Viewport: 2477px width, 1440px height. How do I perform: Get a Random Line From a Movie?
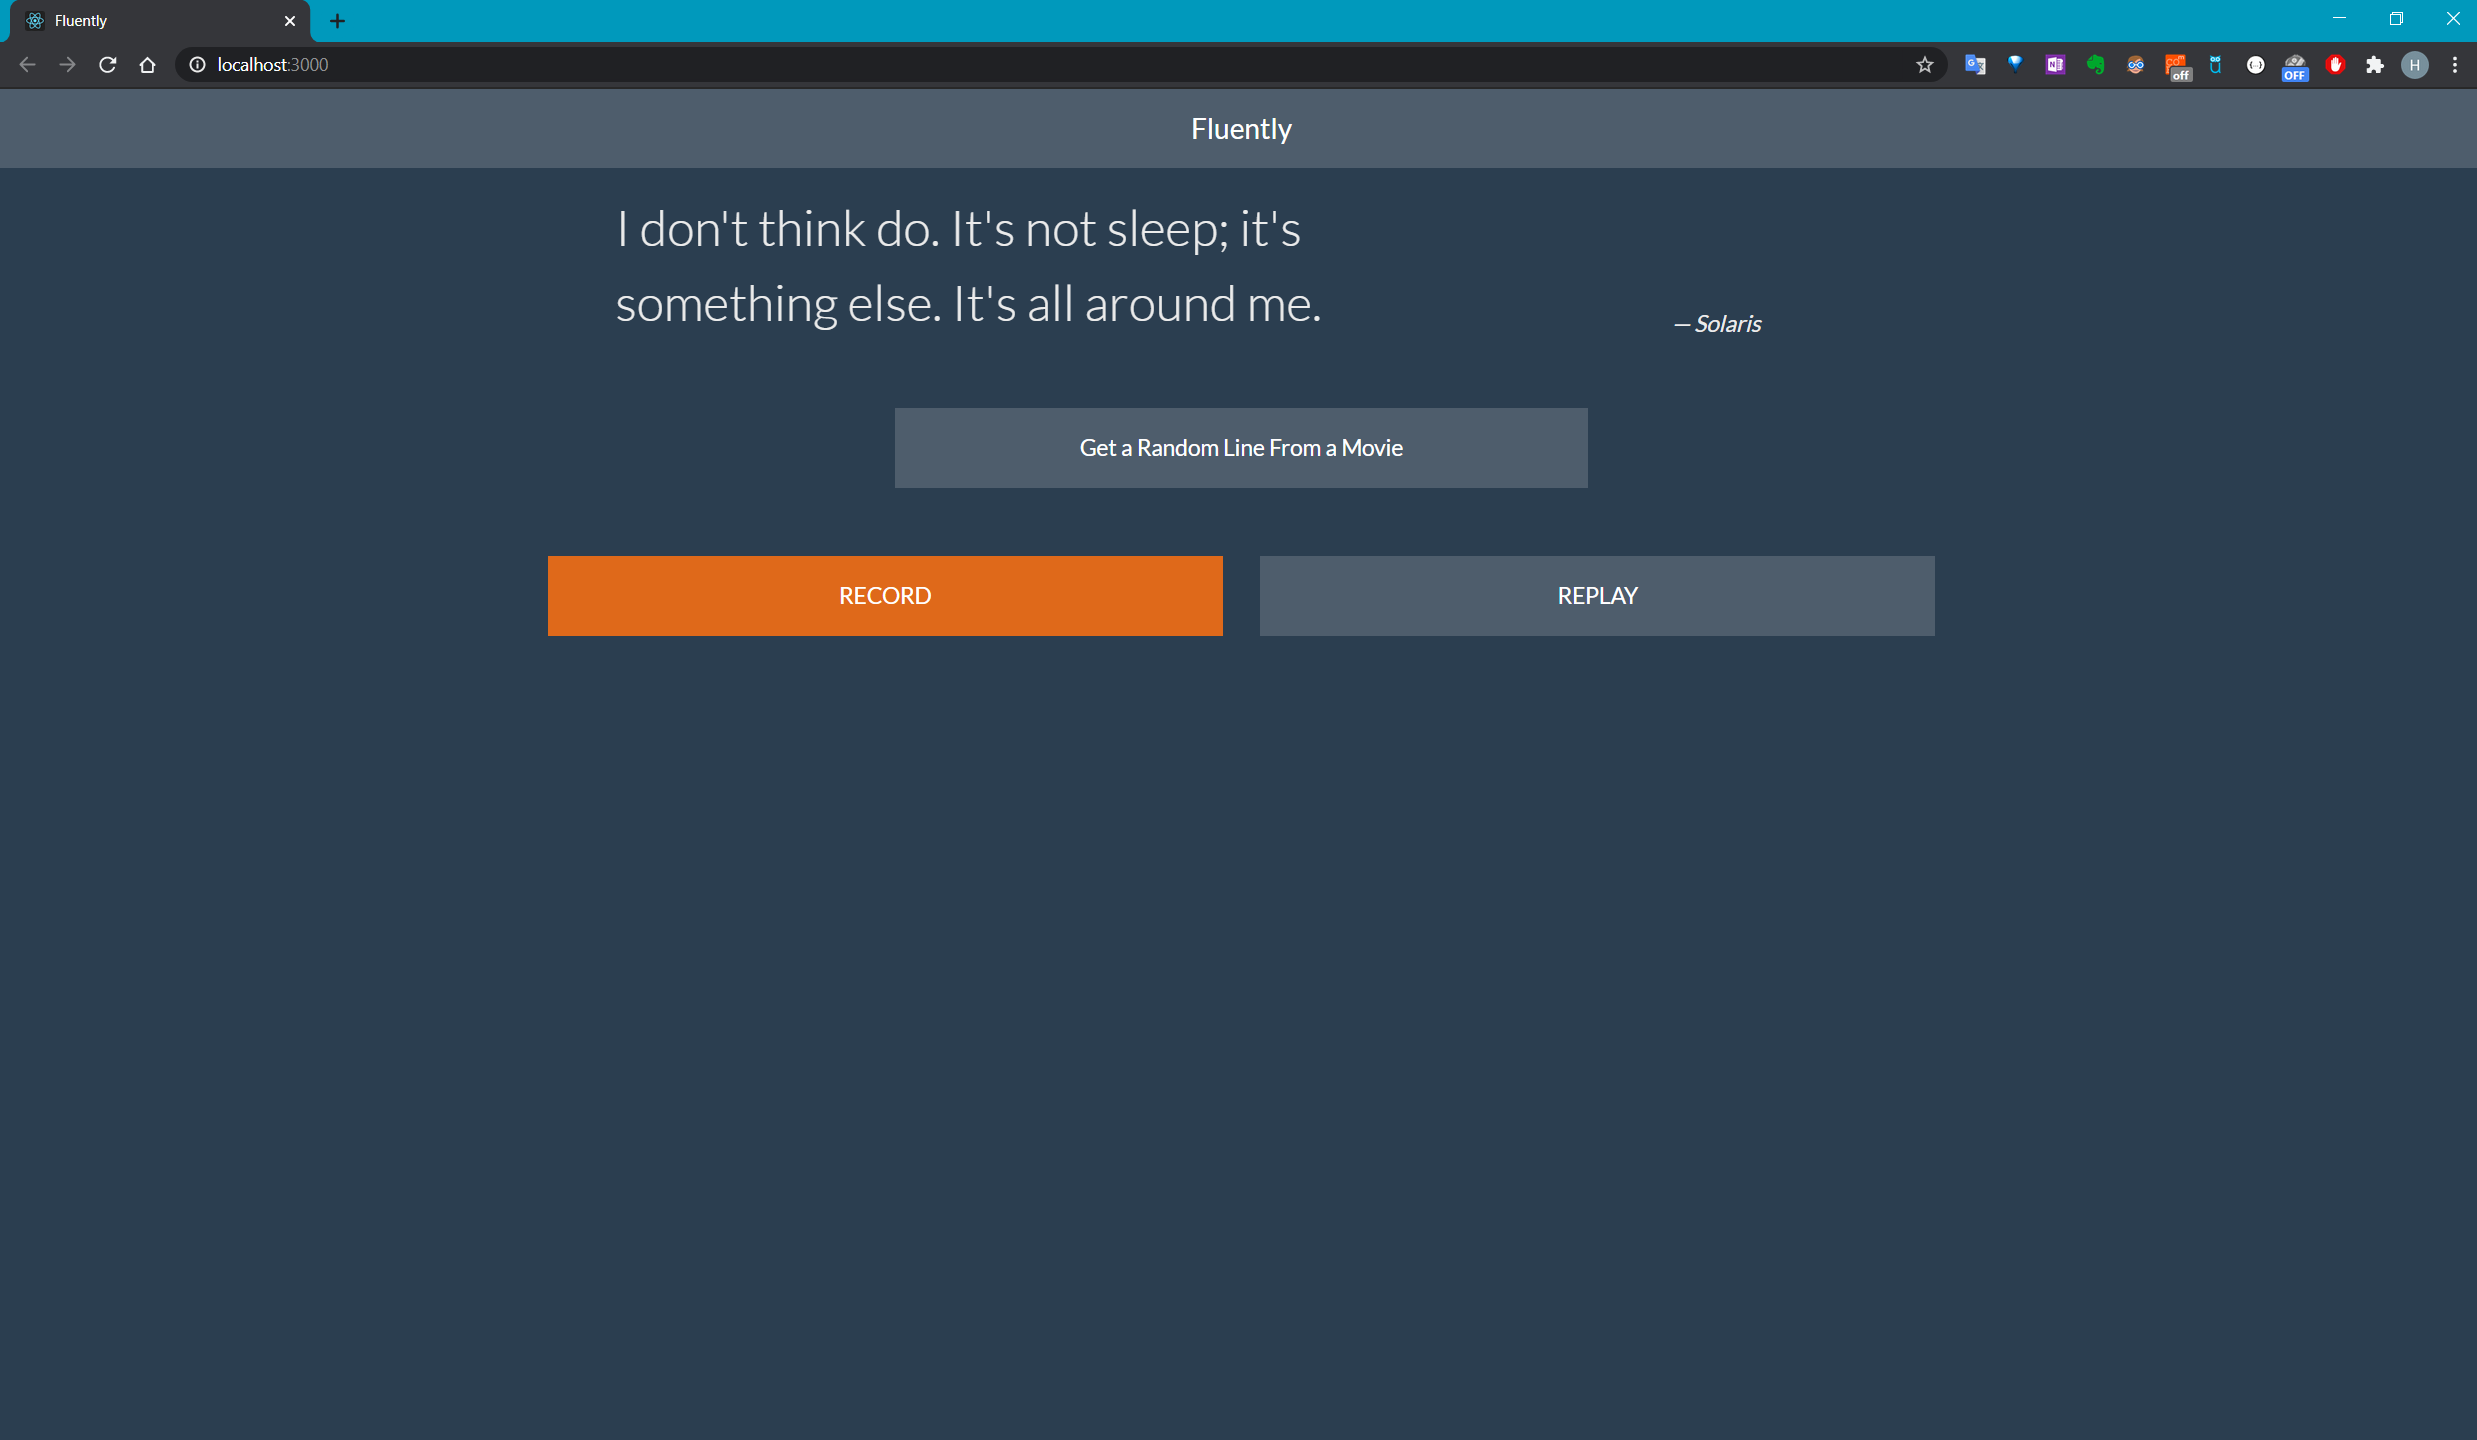click(x=1240, y=447)
